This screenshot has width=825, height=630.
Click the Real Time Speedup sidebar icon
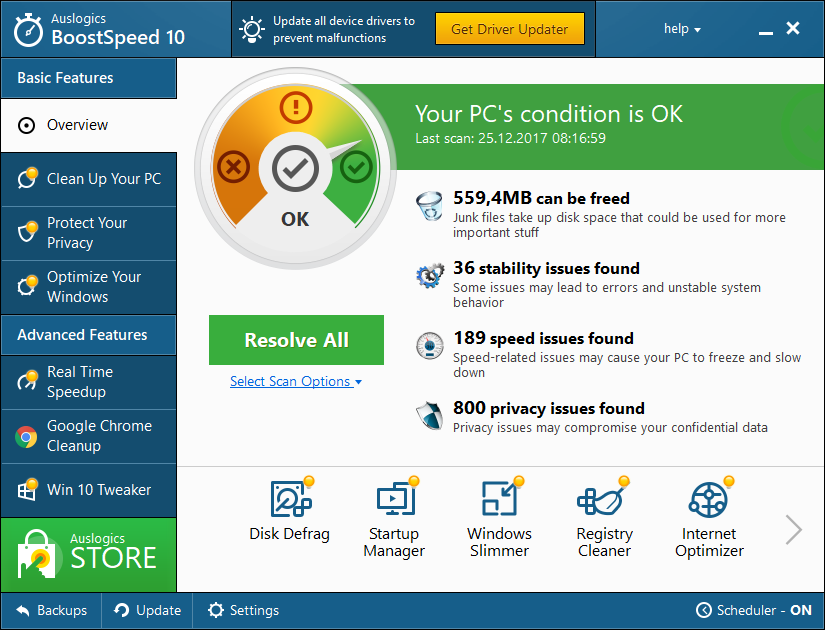[x=27, y=379]
